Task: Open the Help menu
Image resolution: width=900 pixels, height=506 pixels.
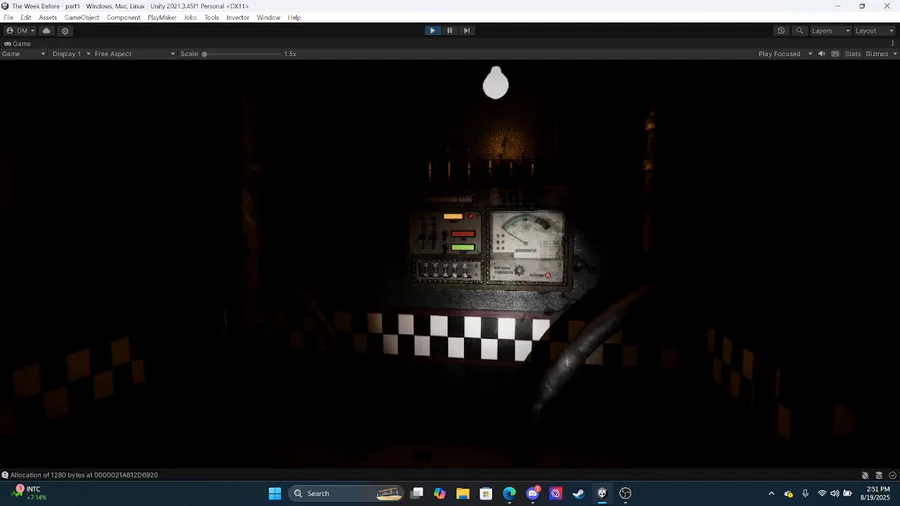Action: tap(294, 18)
